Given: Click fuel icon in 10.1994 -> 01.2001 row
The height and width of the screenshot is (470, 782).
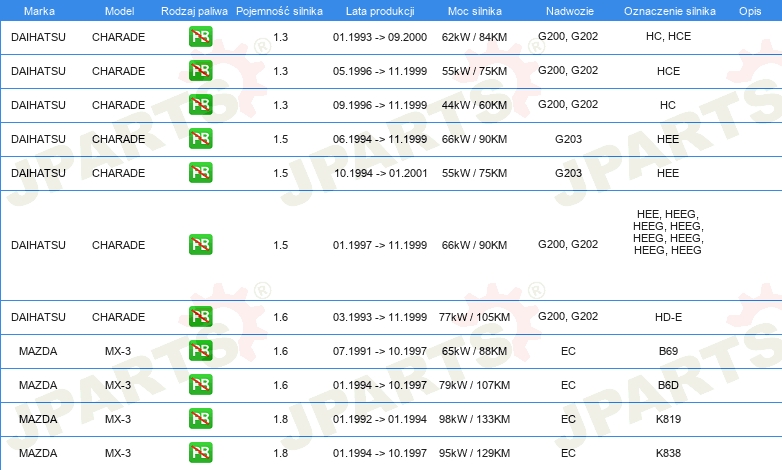Looking at the screenshot, I should (200, 172).
